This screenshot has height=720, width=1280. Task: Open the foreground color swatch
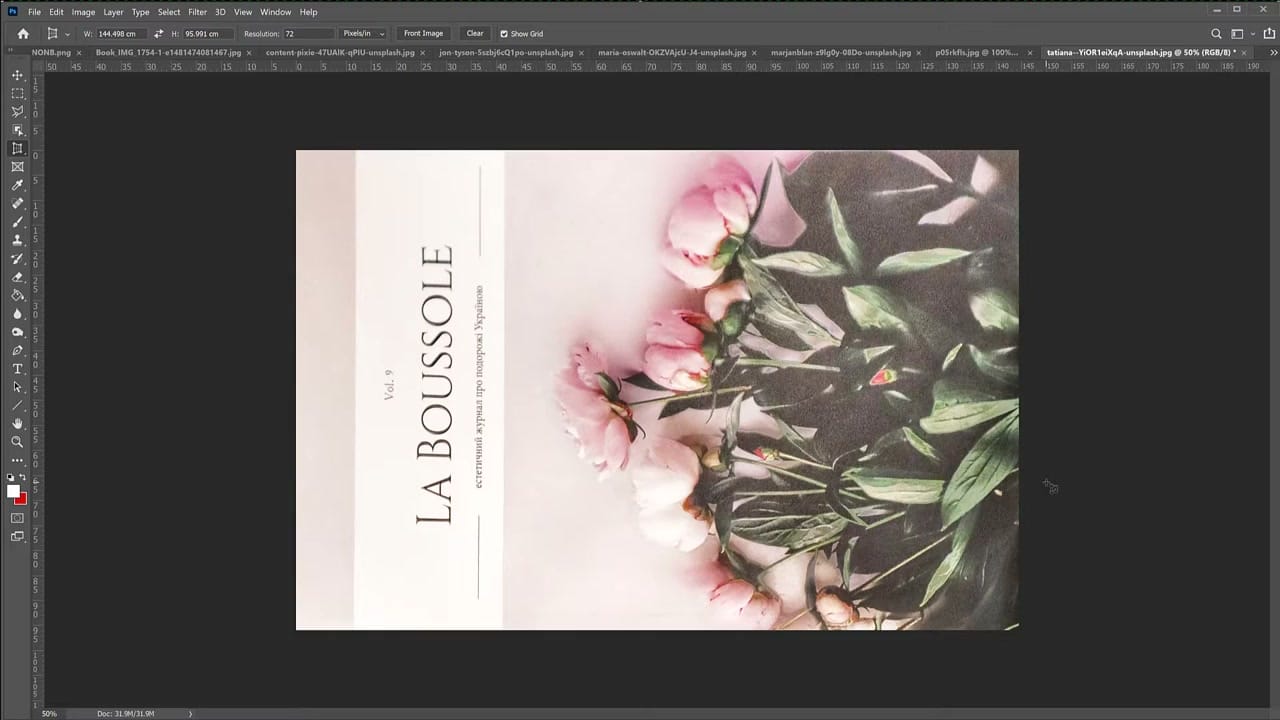pos(13,491)
